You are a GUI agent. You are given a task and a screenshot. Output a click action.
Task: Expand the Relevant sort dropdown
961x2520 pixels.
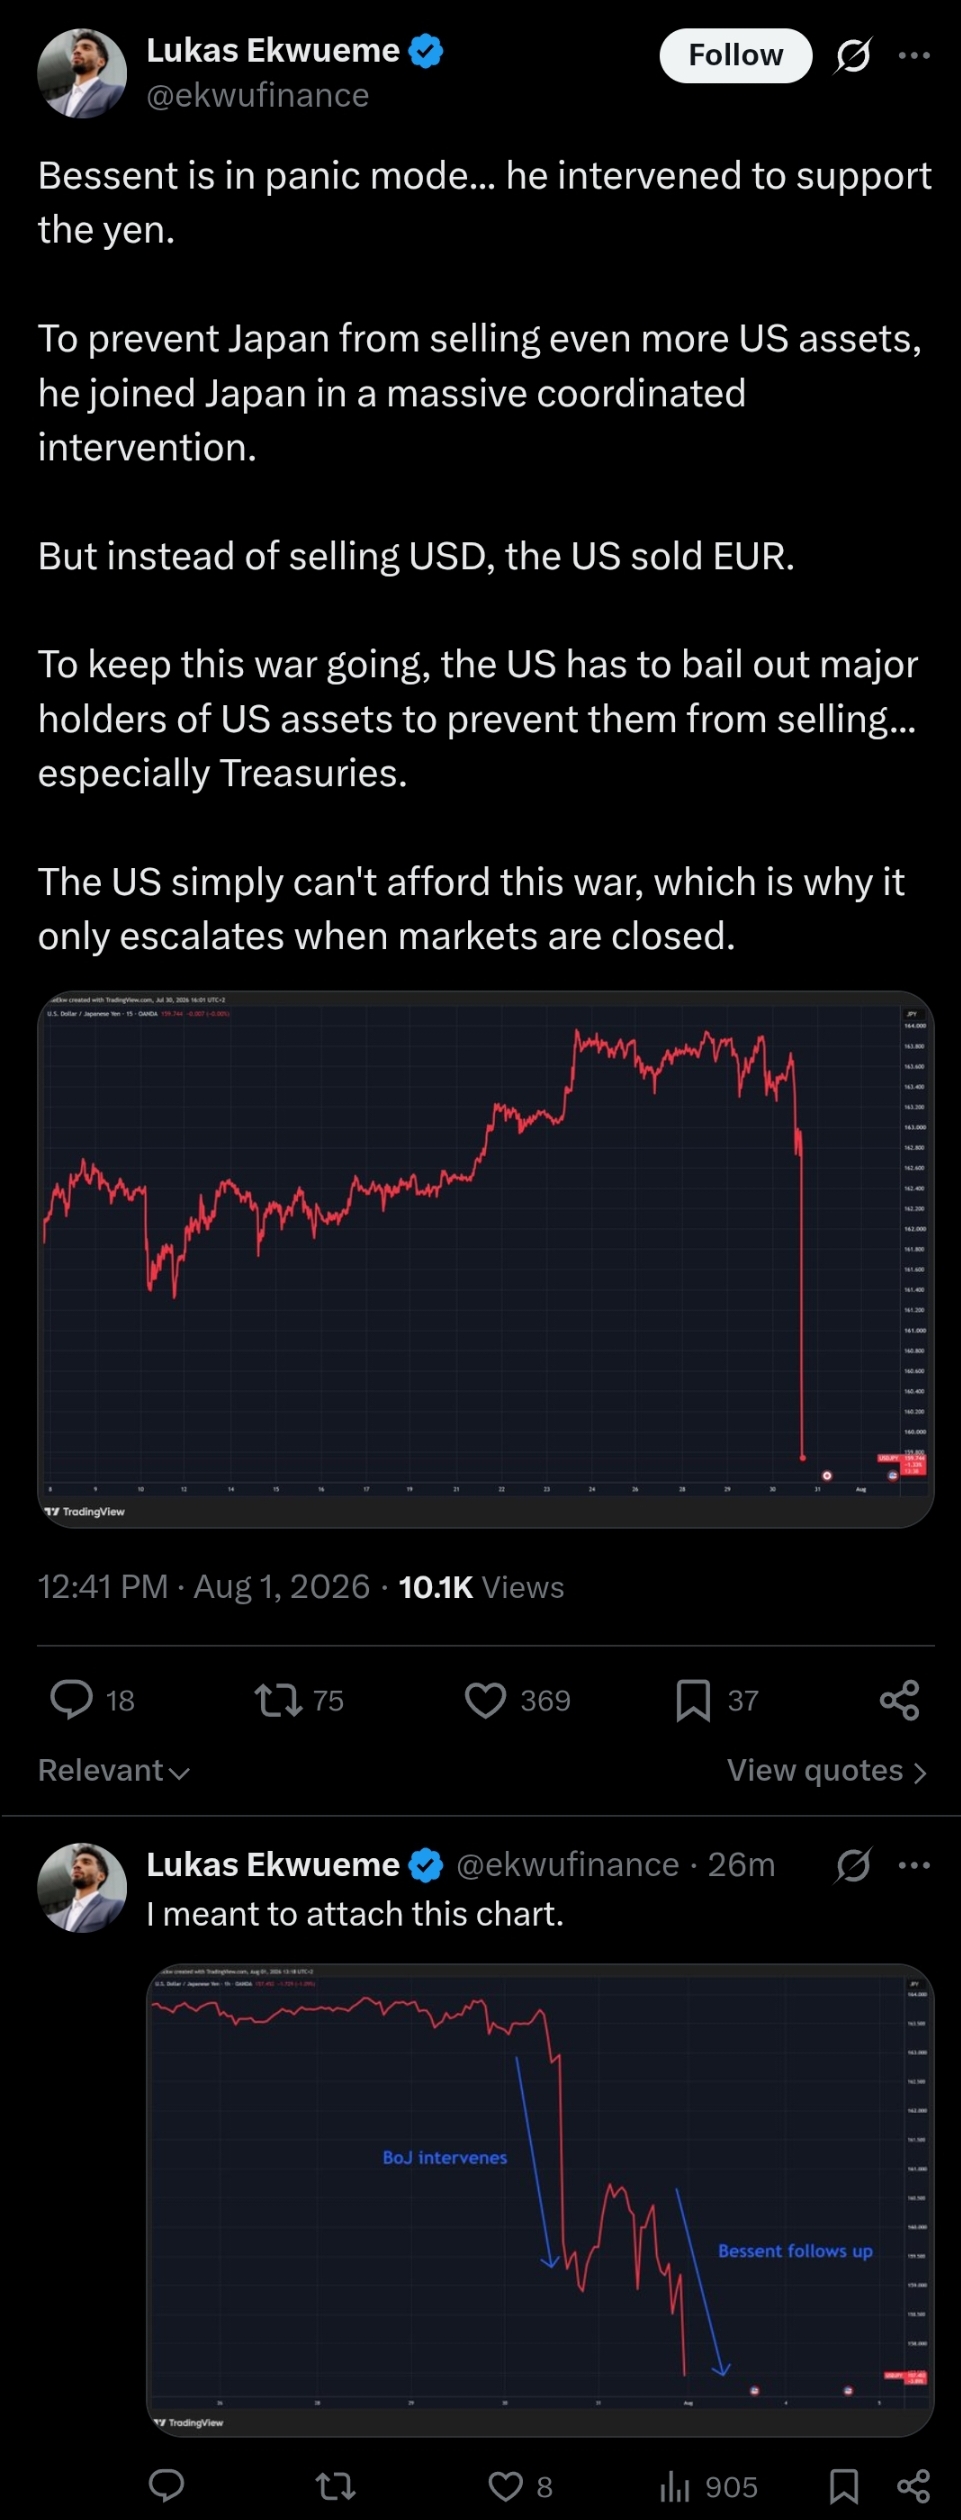point(113,1771)
